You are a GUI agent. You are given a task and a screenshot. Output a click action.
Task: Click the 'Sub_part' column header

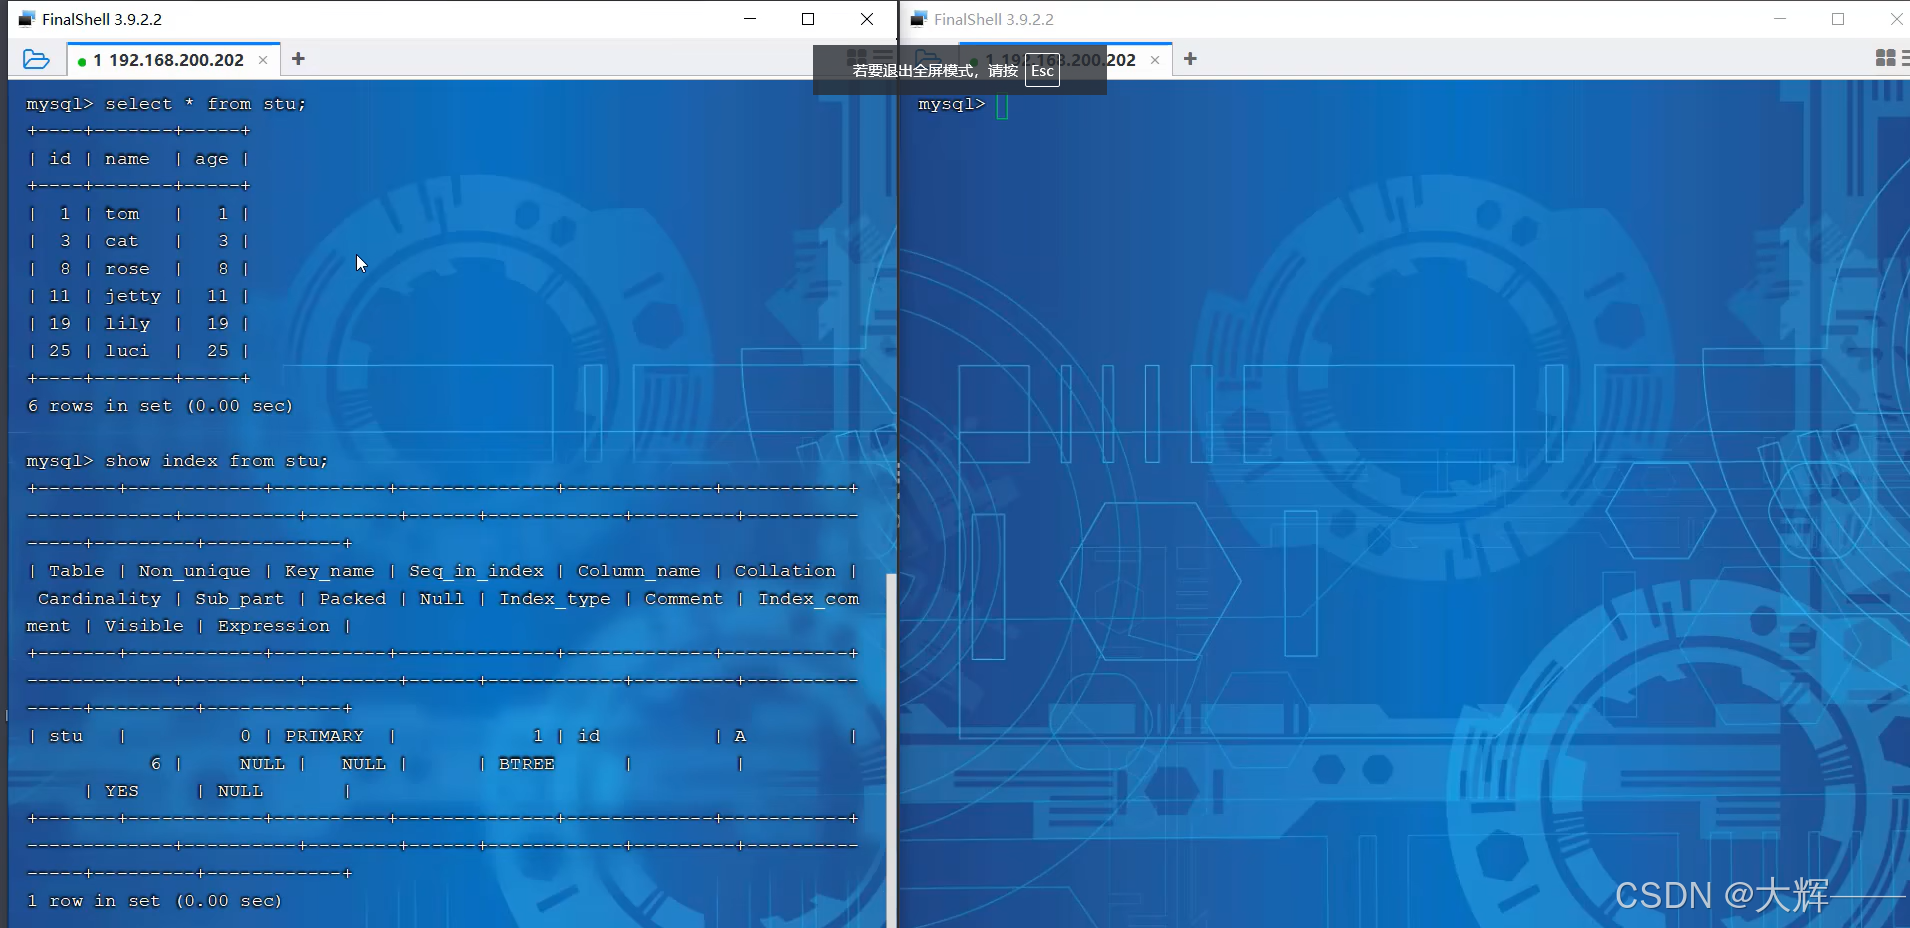pos(239,599)
